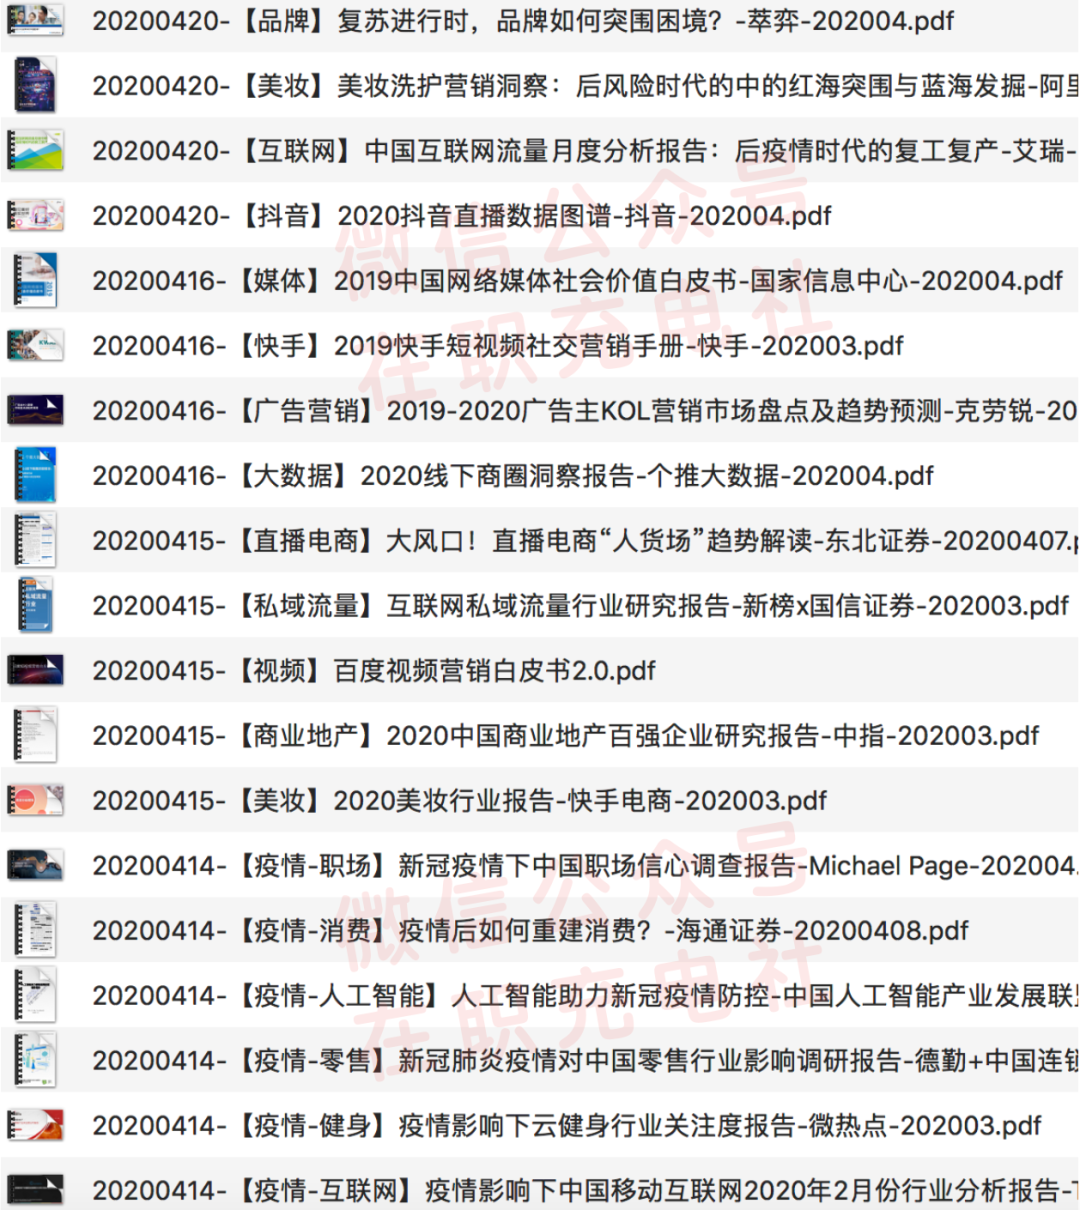Select the blue icon of 【大数据】2020线下商圈洞察报告
This screenshot has width=1080, height=1210.
pyautogui.click(x=35, y=475)
